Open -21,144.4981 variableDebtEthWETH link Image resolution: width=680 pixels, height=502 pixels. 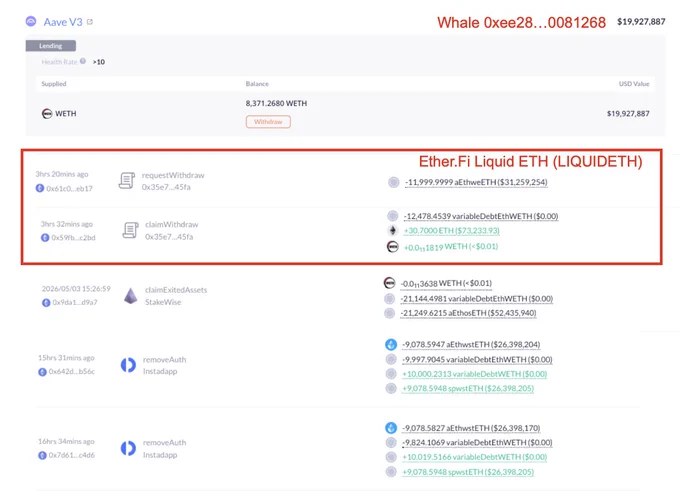click(477, 299)
